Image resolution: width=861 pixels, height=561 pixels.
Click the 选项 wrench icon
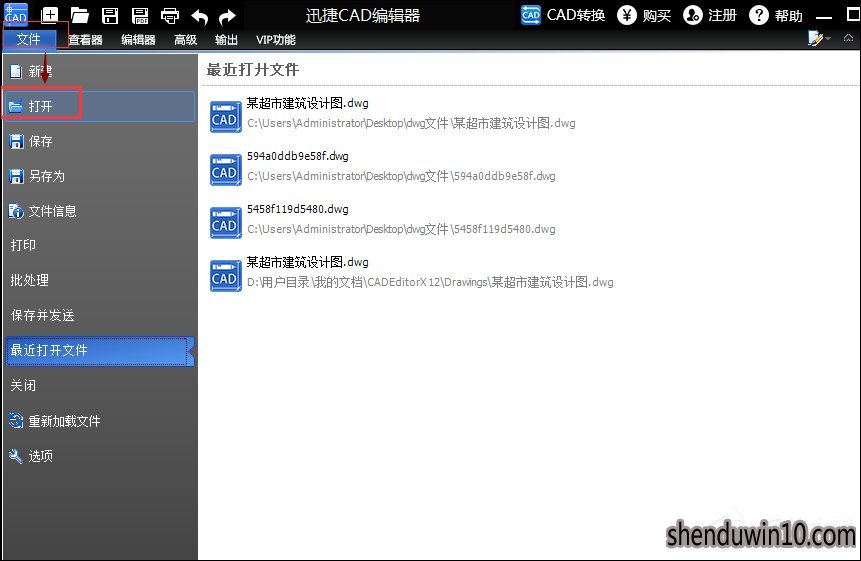[16, 456]
